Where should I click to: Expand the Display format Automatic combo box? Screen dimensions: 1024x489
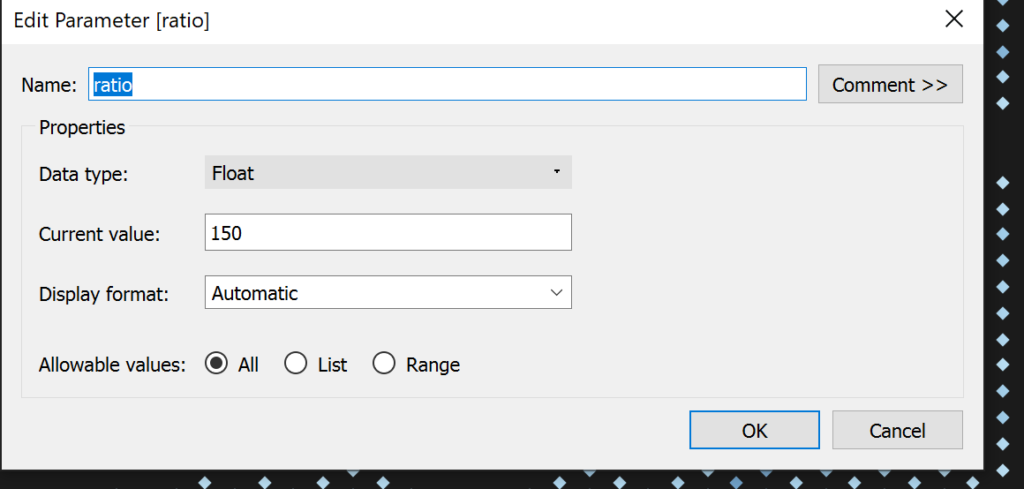click(388, 292)
